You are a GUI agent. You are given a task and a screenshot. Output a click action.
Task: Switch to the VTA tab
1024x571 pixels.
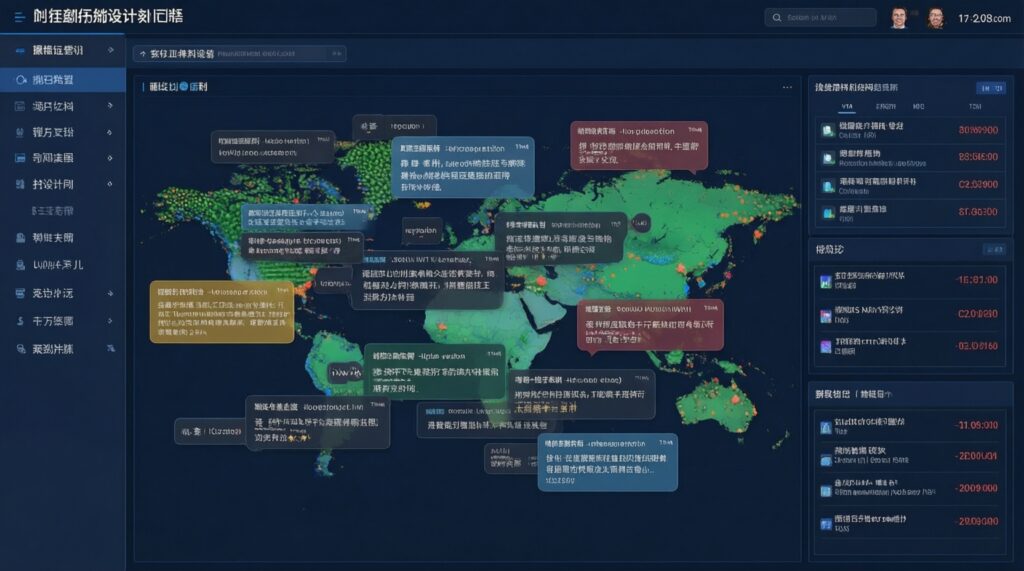847,106
